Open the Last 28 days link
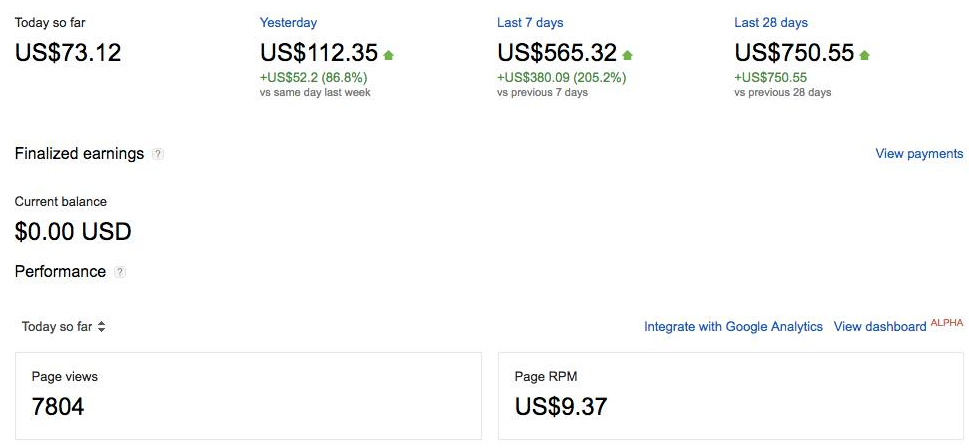Viewport: 969px width, 448px height. point(771,23)
